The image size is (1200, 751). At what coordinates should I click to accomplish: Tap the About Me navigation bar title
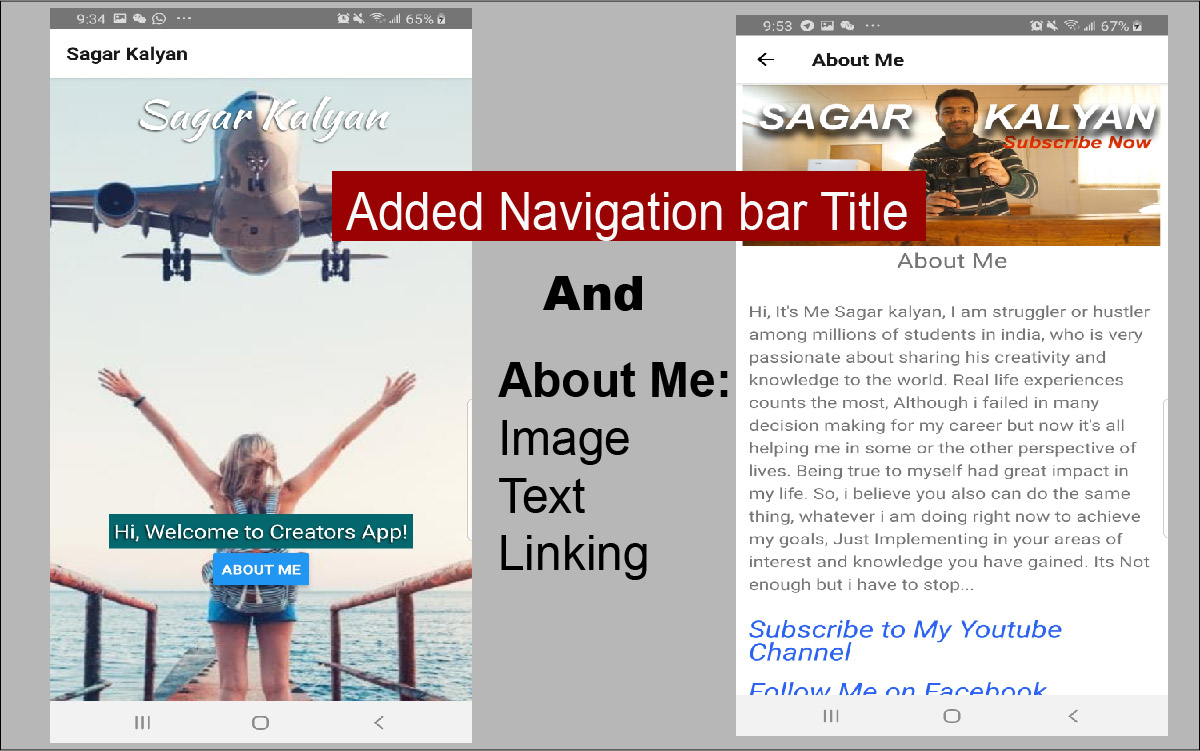pyautogui.click(x=858, y=60)
